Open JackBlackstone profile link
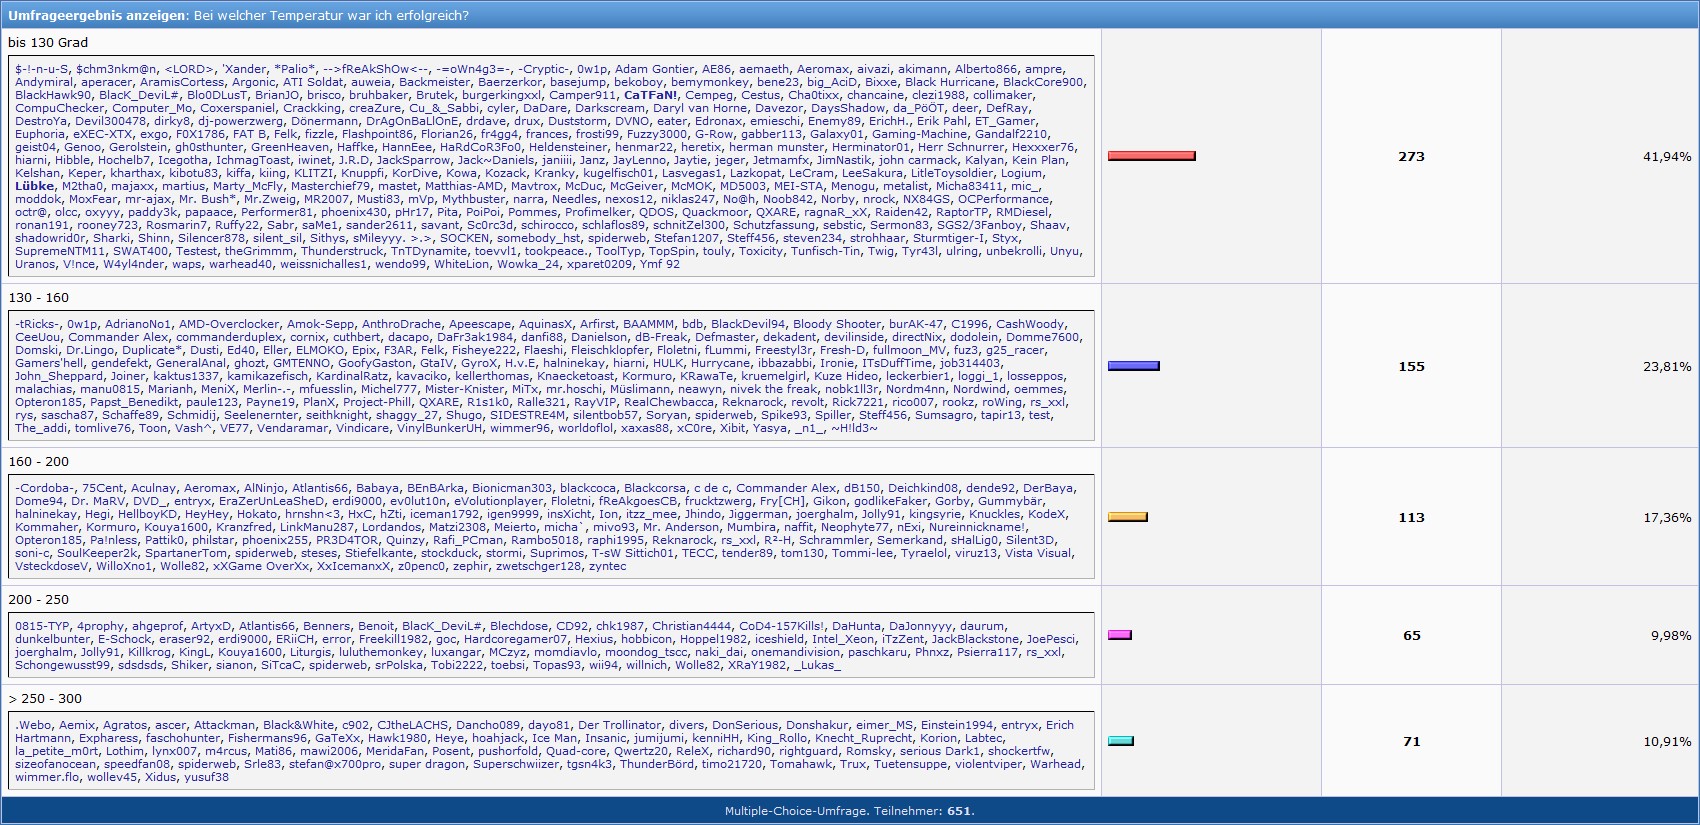Screen dimensions: 1700x825 click(x=975, y=640)
